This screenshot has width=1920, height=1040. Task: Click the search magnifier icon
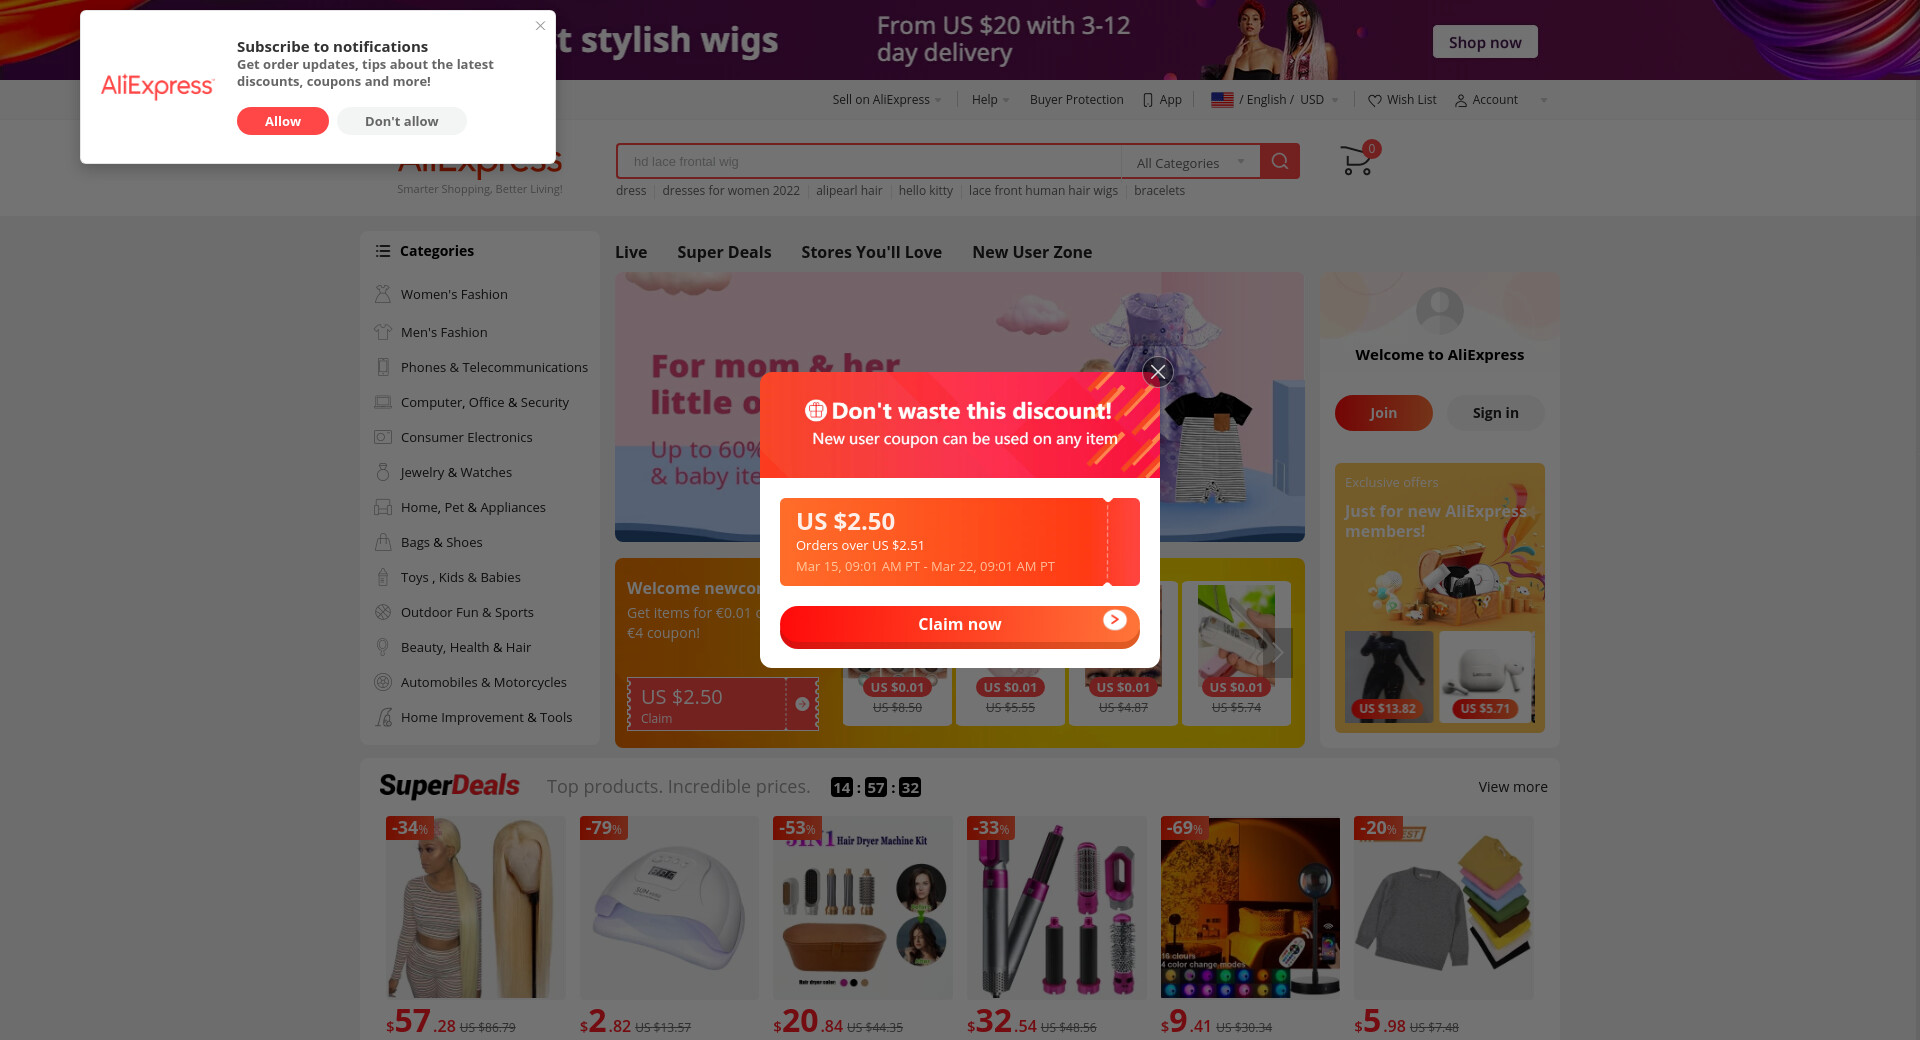[x=1280, y=161]
